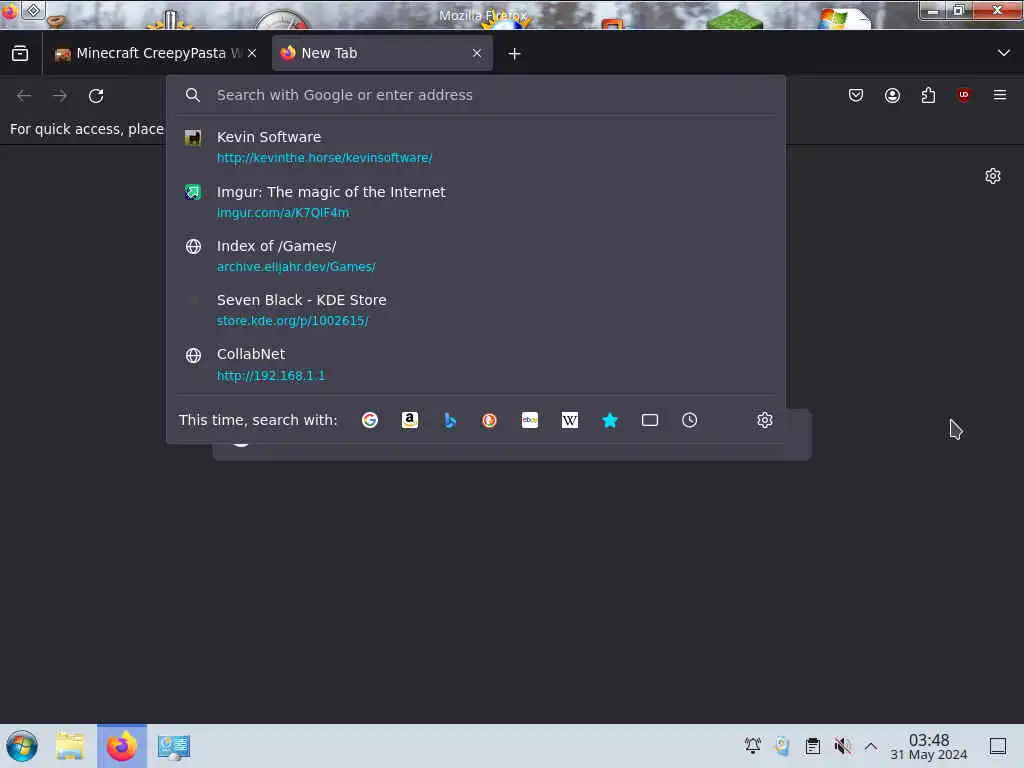The image size is (1024, 768).
Task: Open system settings taskbar icon
Action: coord(174,747)
